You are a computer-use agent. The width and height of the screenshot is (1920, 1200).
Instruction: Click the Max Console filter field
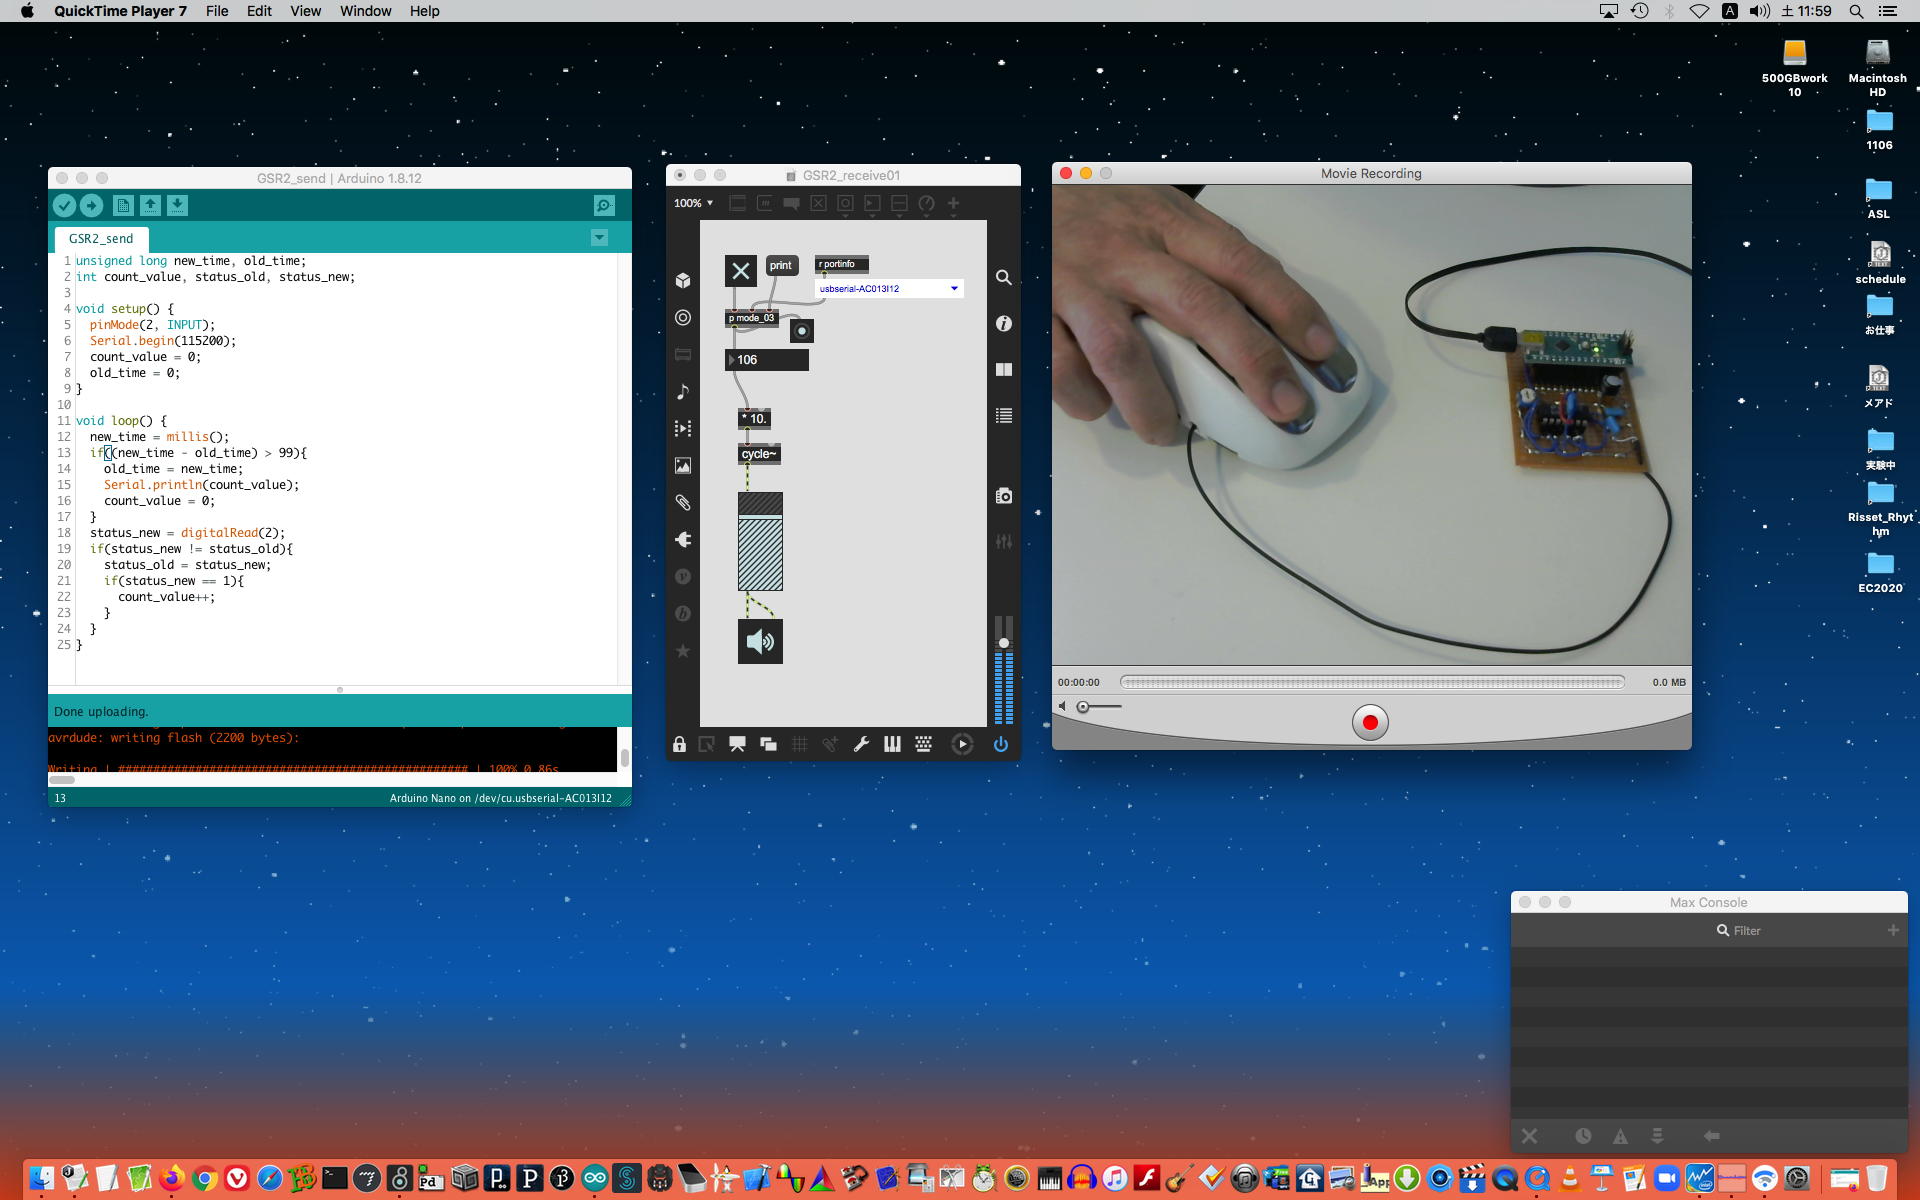tap(1746, 930)
